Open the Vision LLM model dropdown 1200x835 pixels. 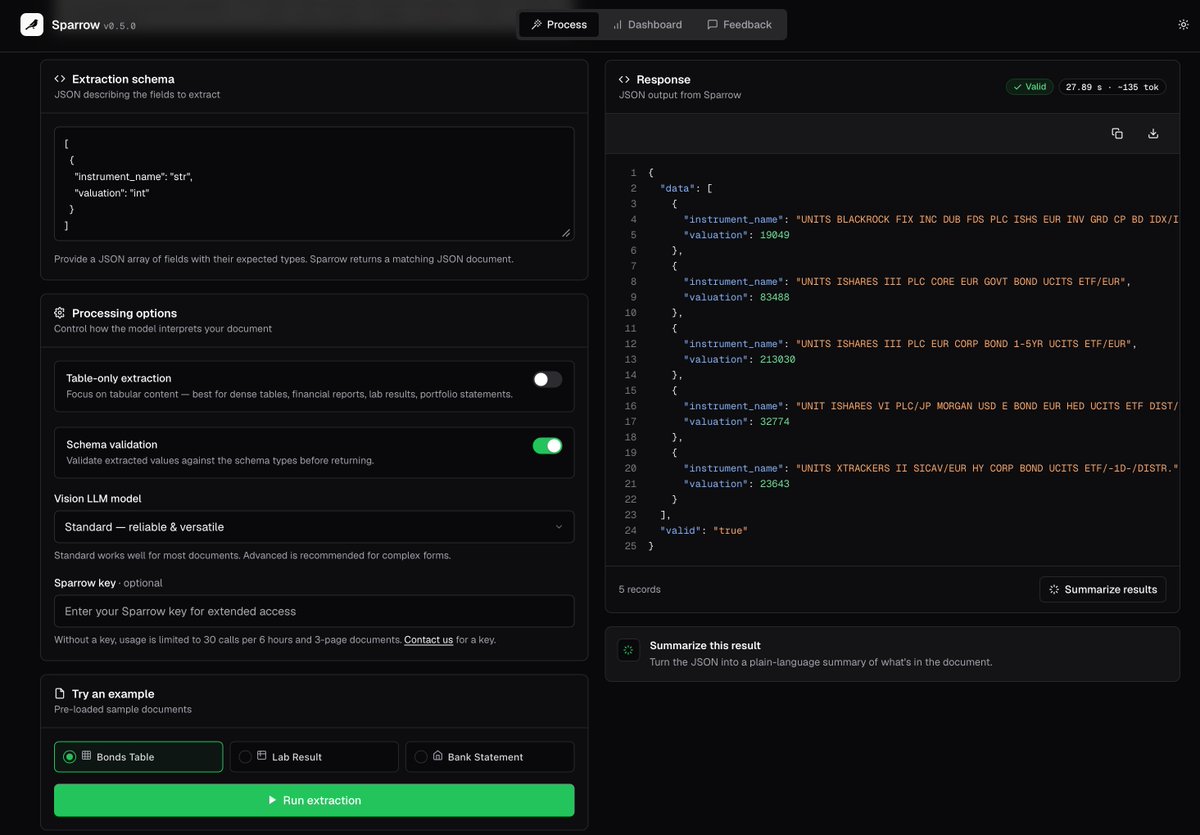[x=314, y=527]
